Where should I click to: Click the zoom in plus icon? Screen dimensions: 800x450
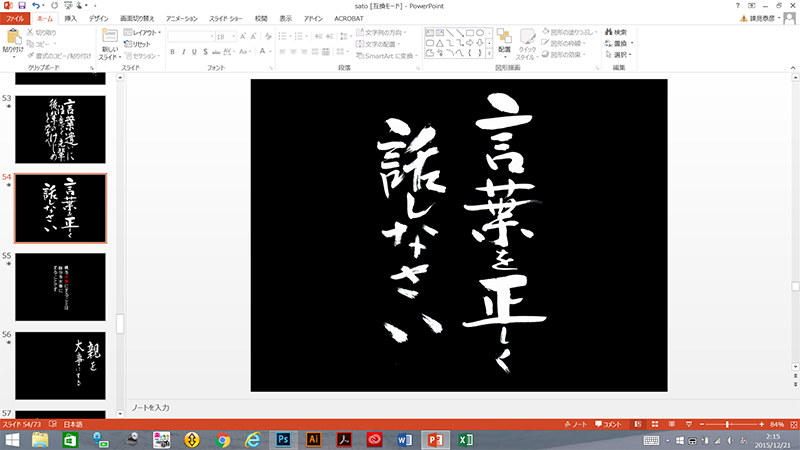762,425
